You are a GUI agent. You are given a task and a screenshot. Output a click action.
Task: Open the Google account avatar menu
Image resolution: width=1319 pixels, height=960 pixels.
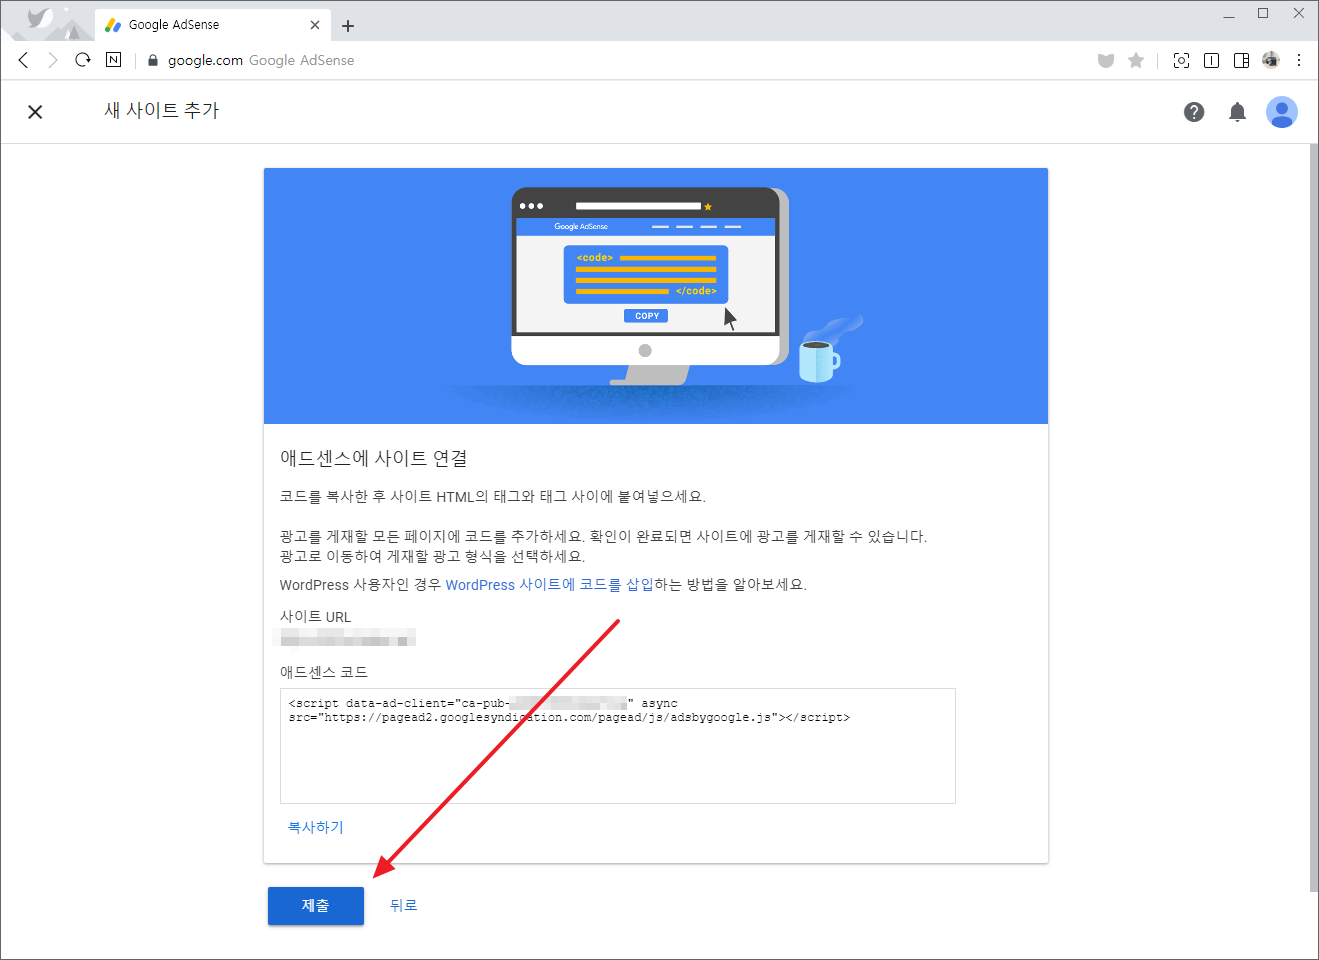point(1282,112)
